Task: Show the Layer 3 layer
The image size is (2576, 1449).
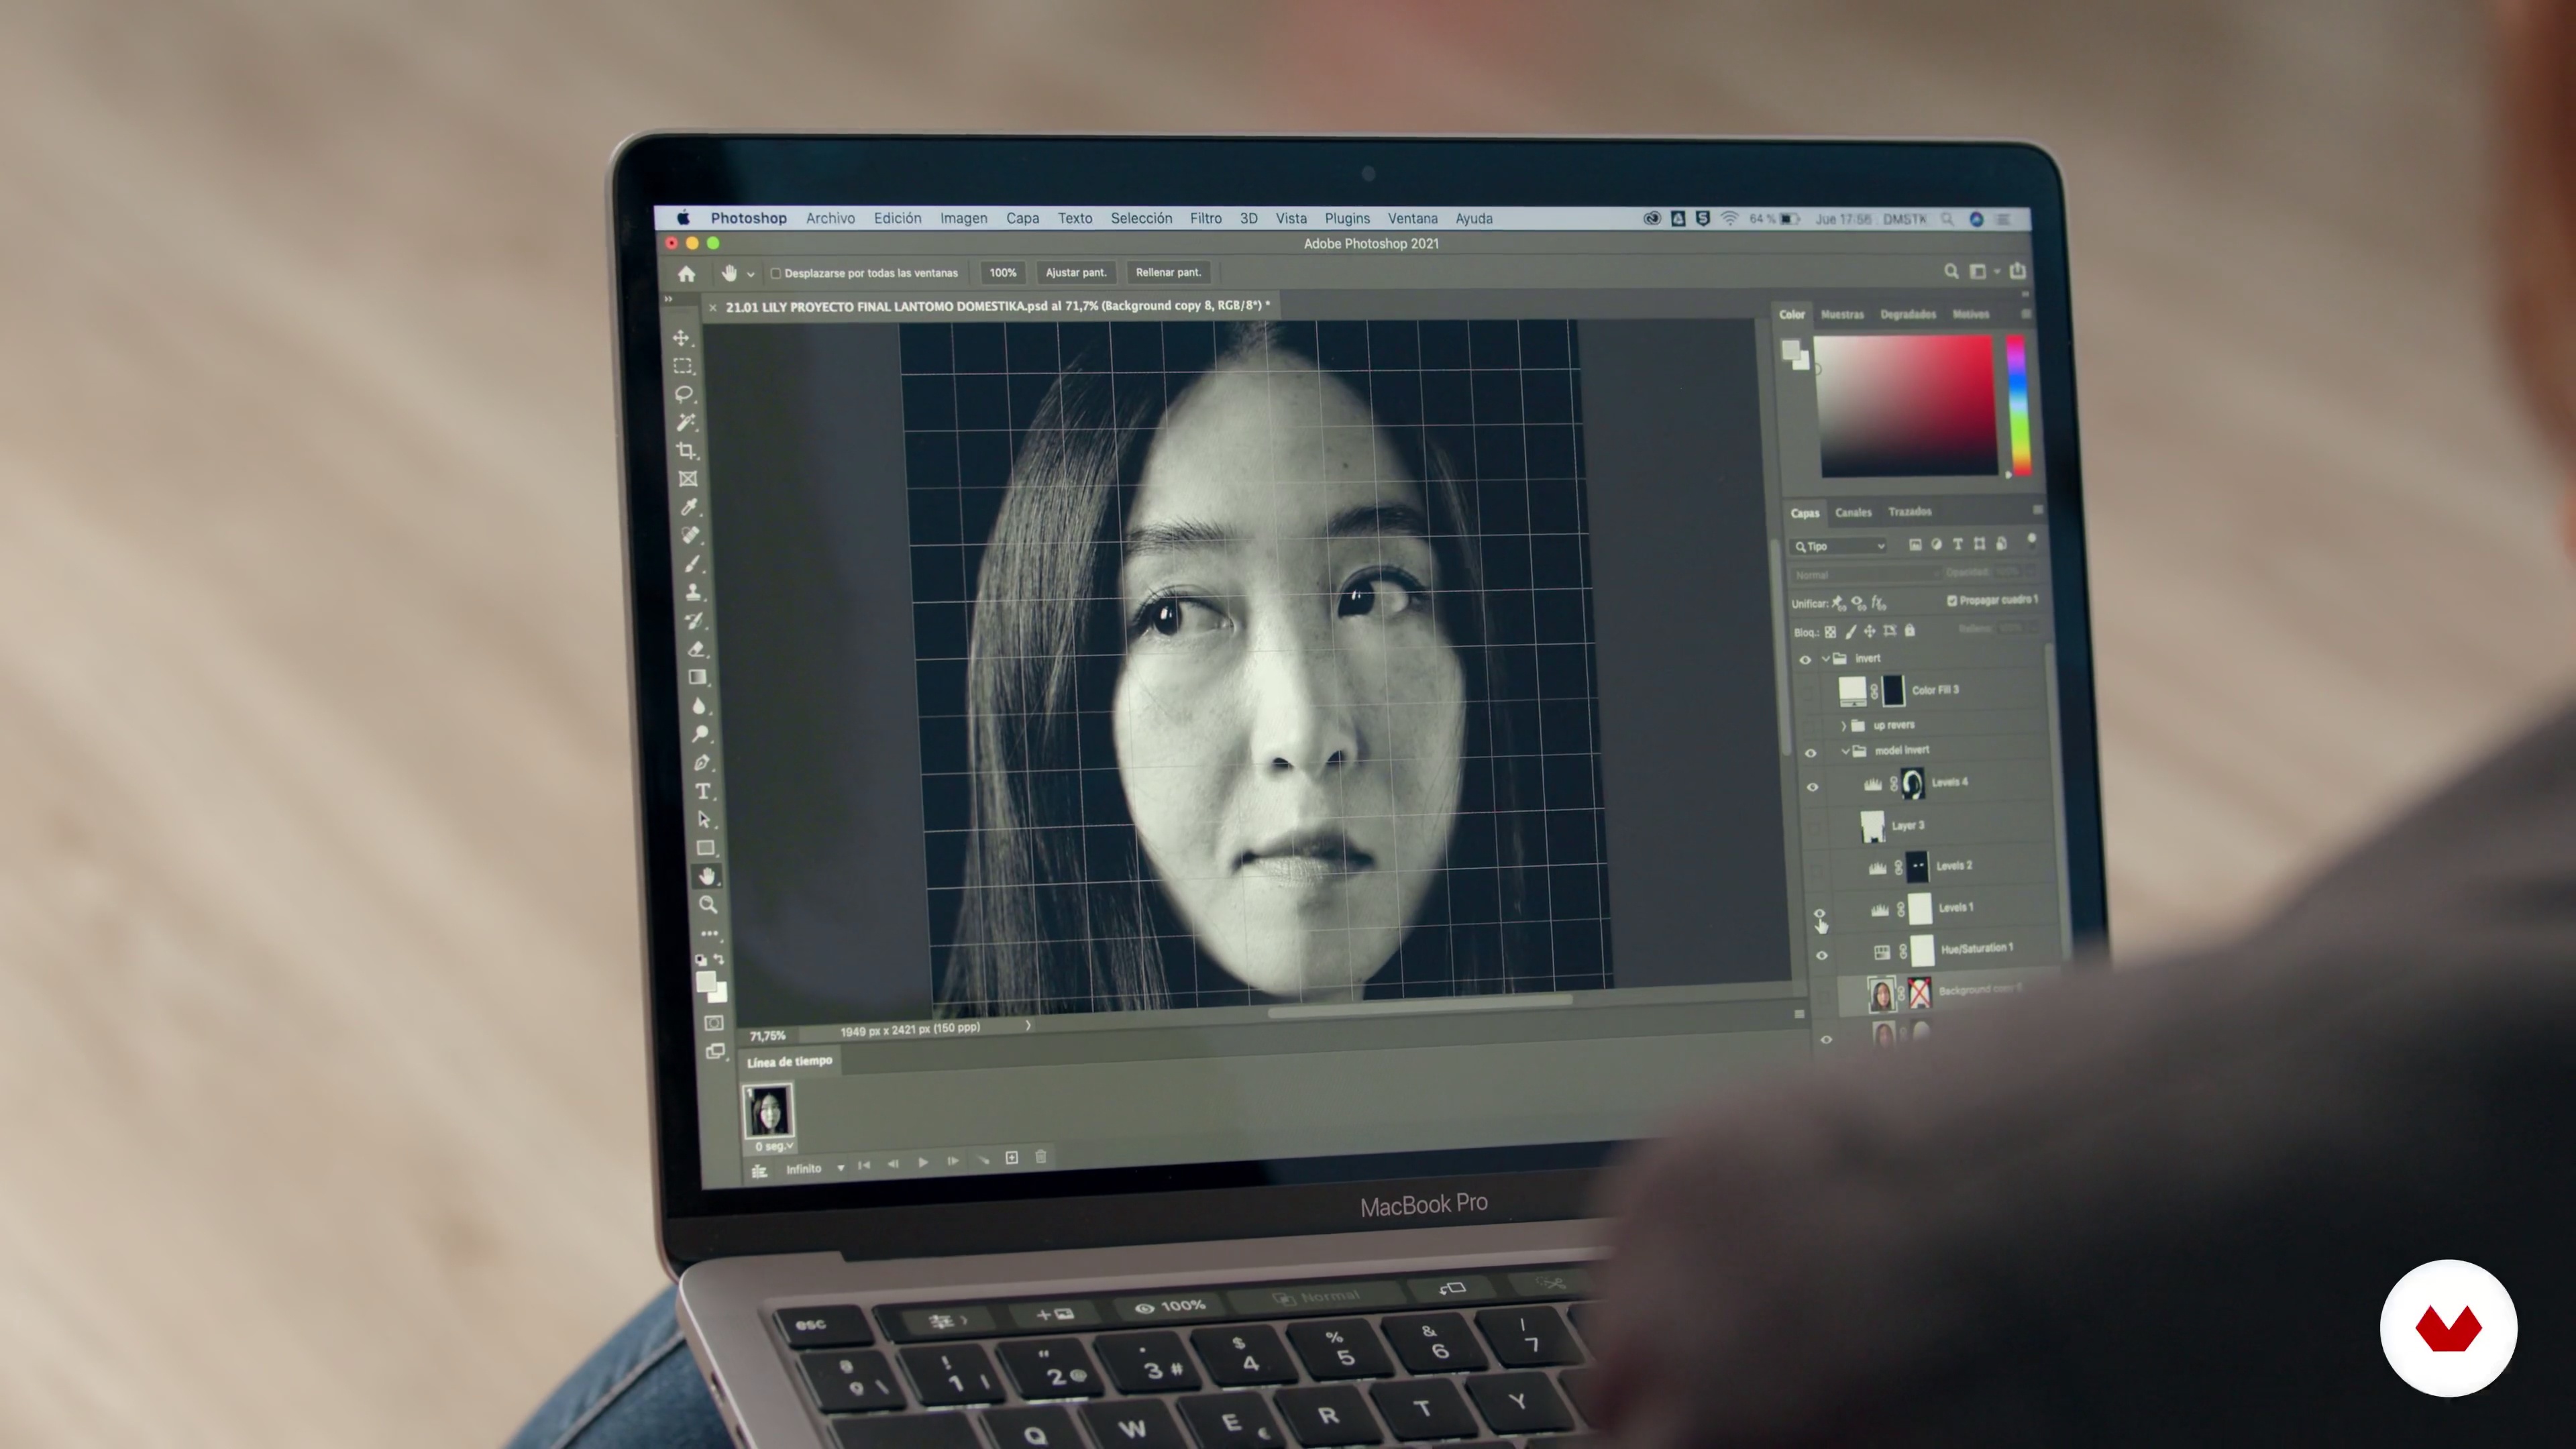Action: pyautogui.click(x=1814, y=827)
